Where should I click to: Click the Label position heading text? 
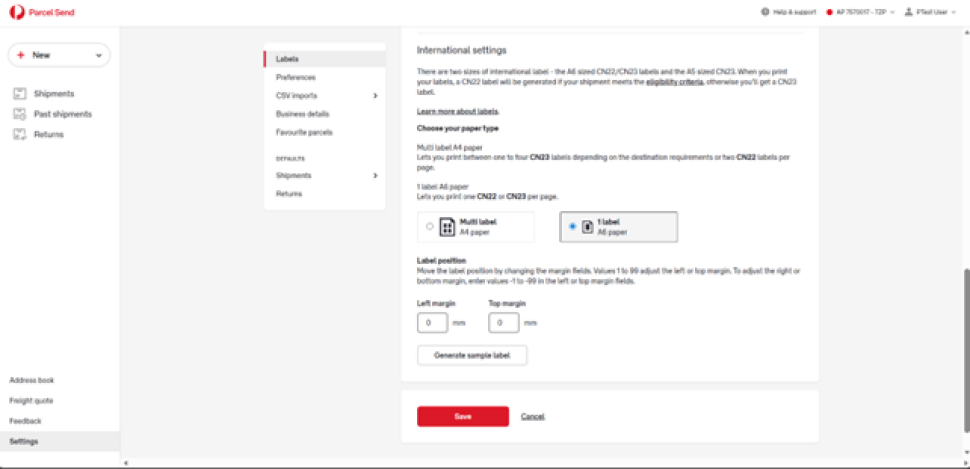(441, 260)
